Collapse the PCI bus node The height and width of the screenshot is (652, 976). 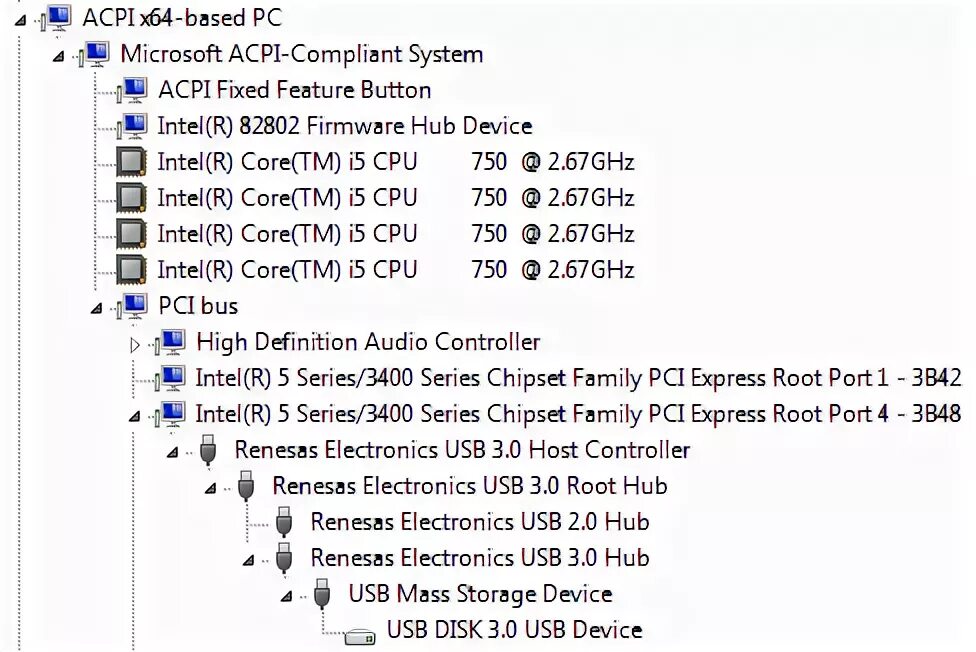98,307
